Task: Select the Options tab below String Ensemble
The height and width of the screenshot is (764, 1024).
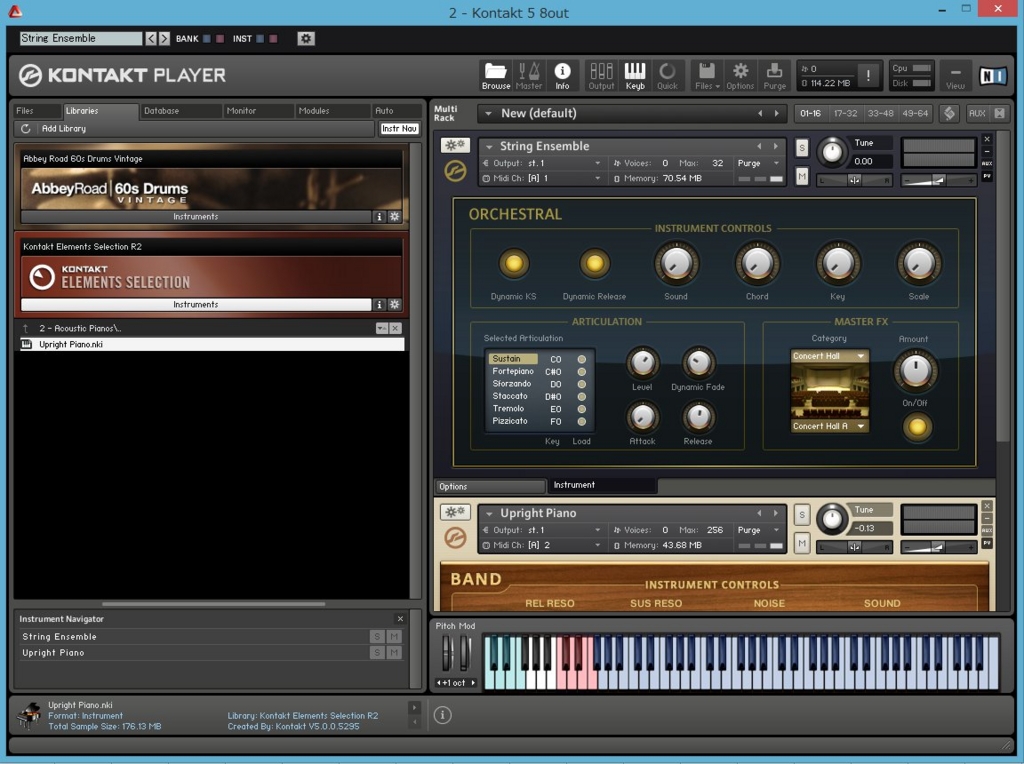Action: [490, 486]
